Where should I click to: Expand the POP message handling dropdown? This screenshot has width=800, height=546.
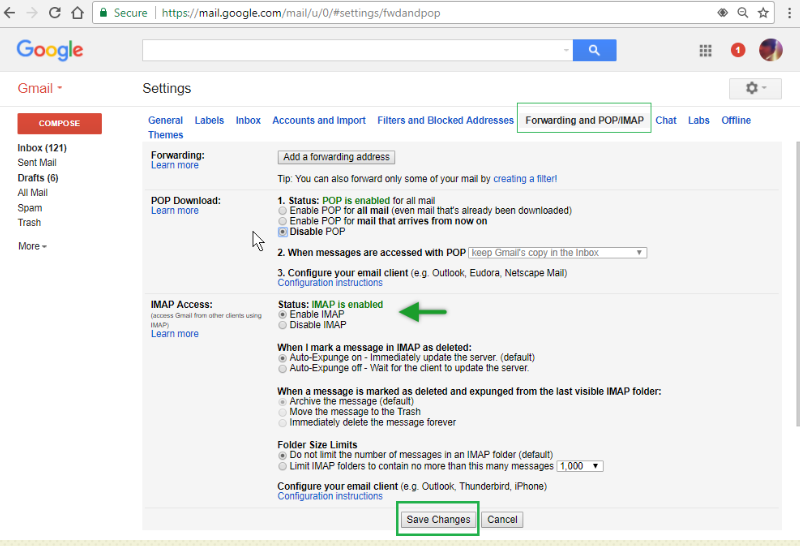(557, 253)
